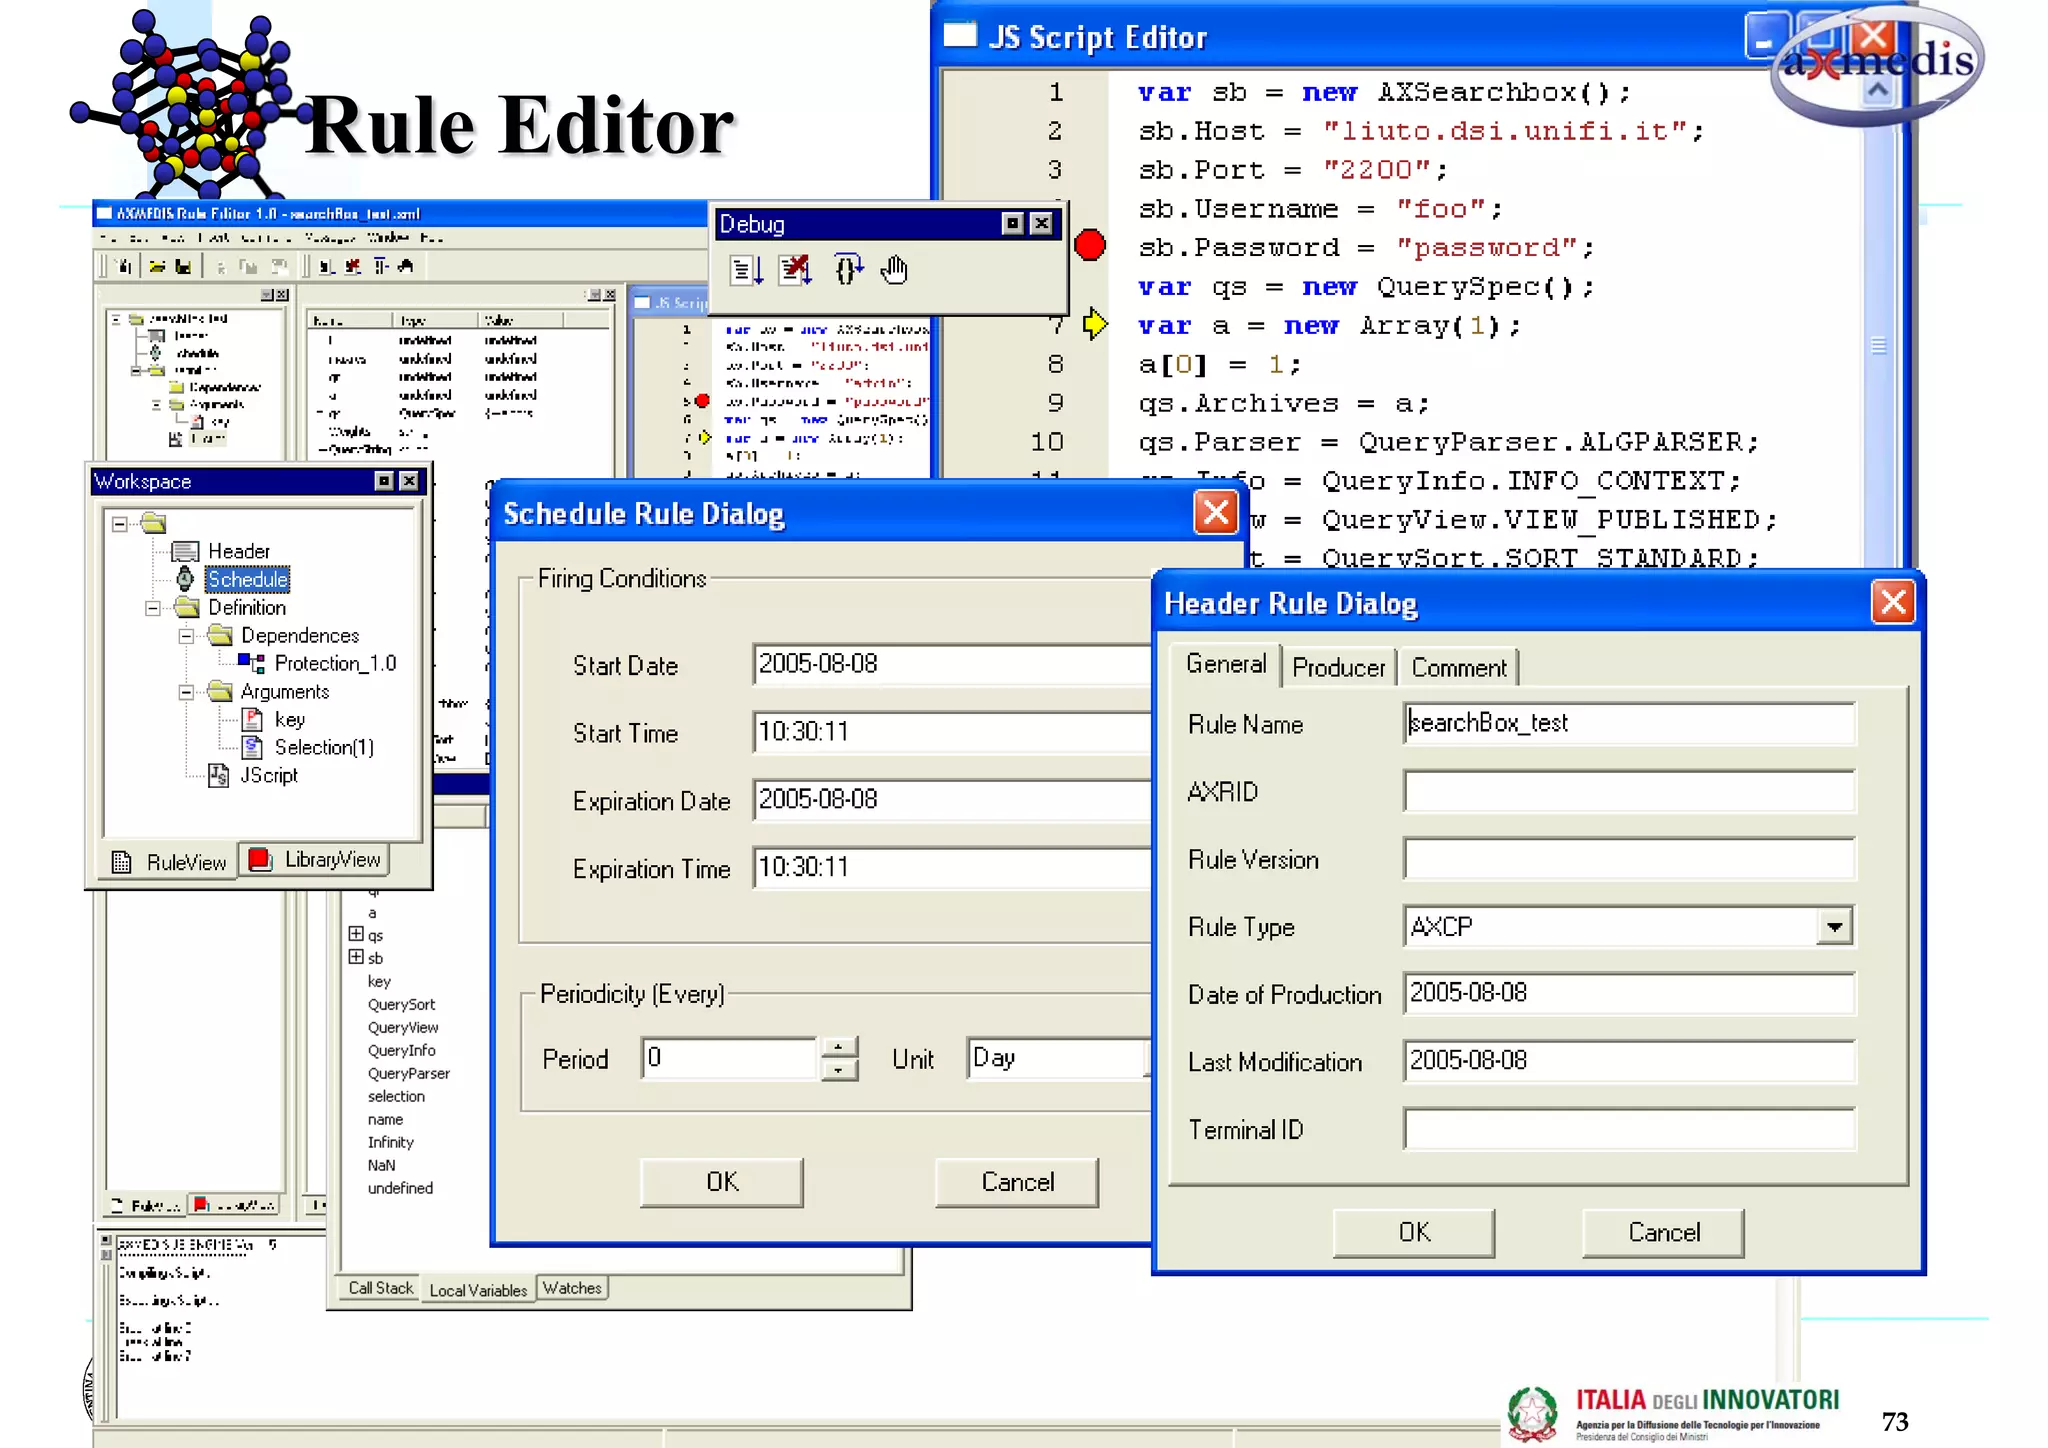Open the JScript node in Workspace tree
Screen dimensions: 2048x1448
(x=267, y=776)
